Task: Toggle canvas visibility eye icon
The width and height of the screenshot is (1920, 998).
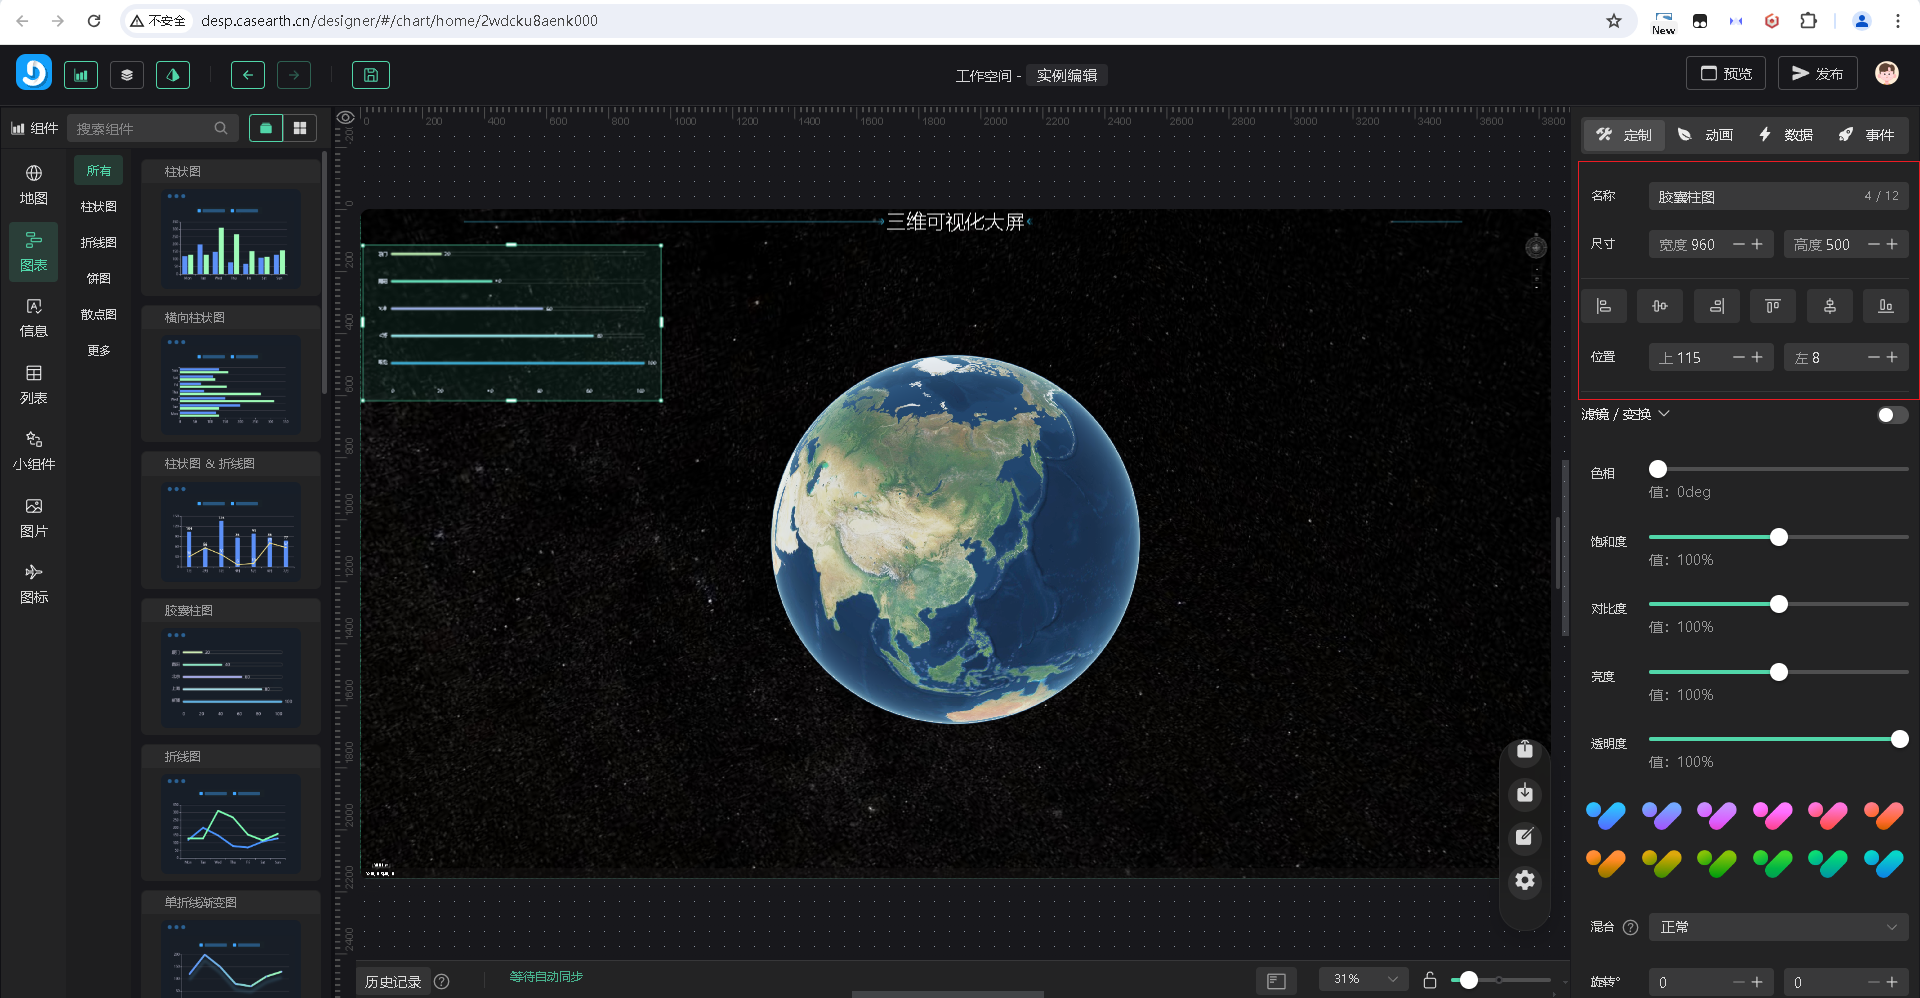Action: 345,118
